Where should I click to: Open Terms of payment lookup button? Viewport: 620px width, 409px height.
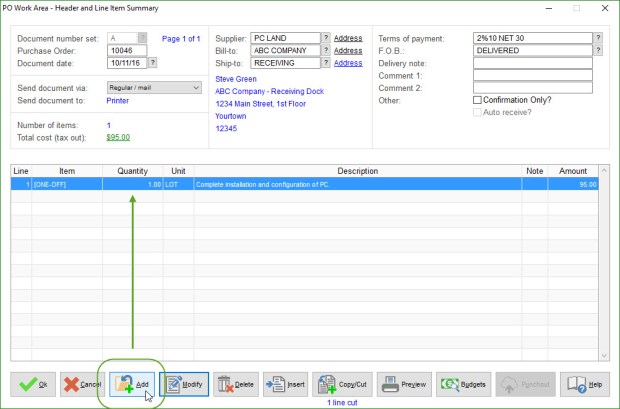coord(598,38)
